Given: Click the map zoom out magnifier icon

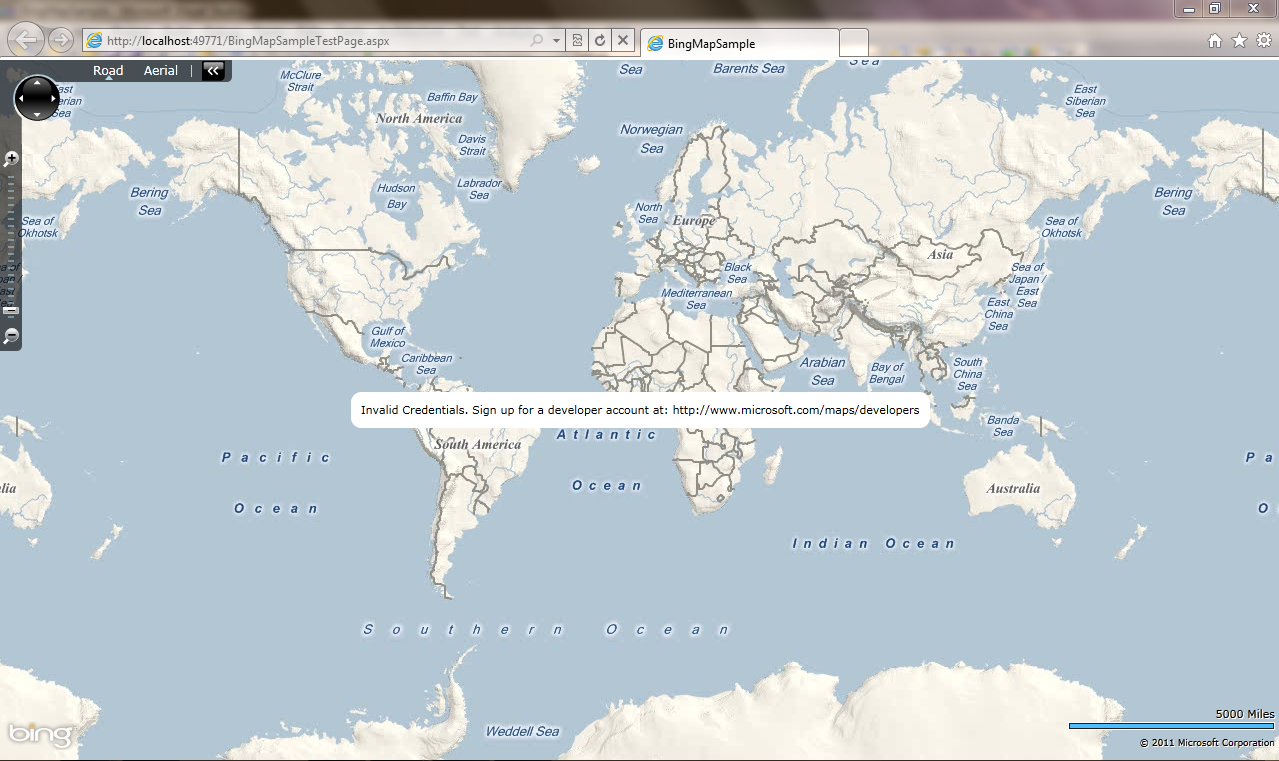Looking at the screenshot, I should (x=11, y=336).
